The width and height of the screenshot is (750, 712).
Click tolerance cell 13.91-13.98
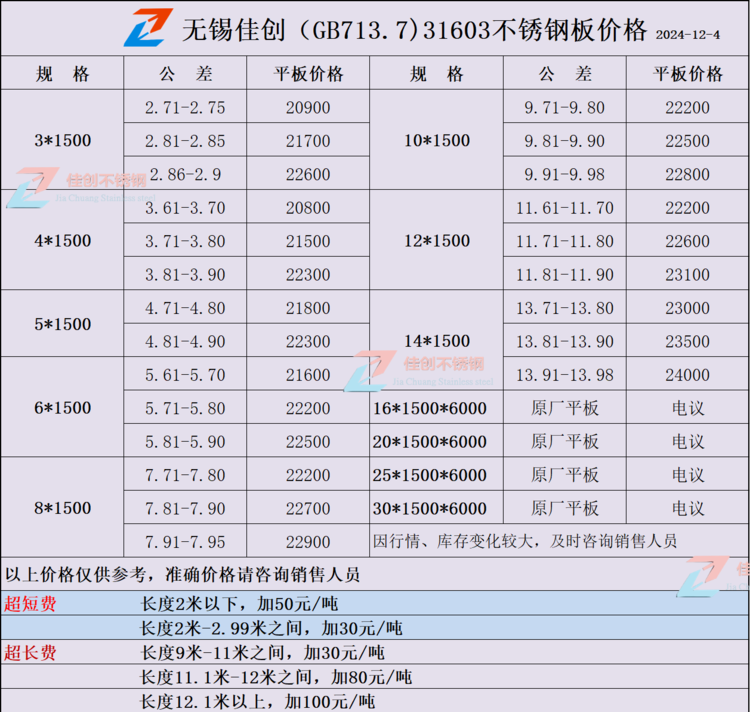(564, 374)
